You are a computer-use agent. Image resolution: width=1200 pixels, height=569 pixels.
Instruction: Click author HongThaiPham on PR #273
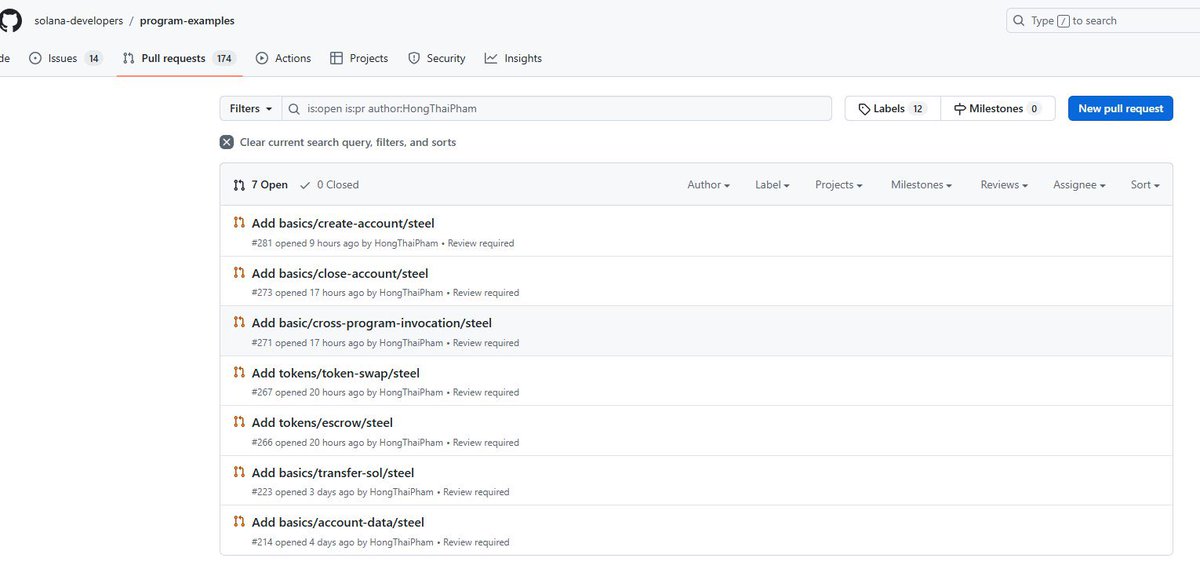coord(411,293)
